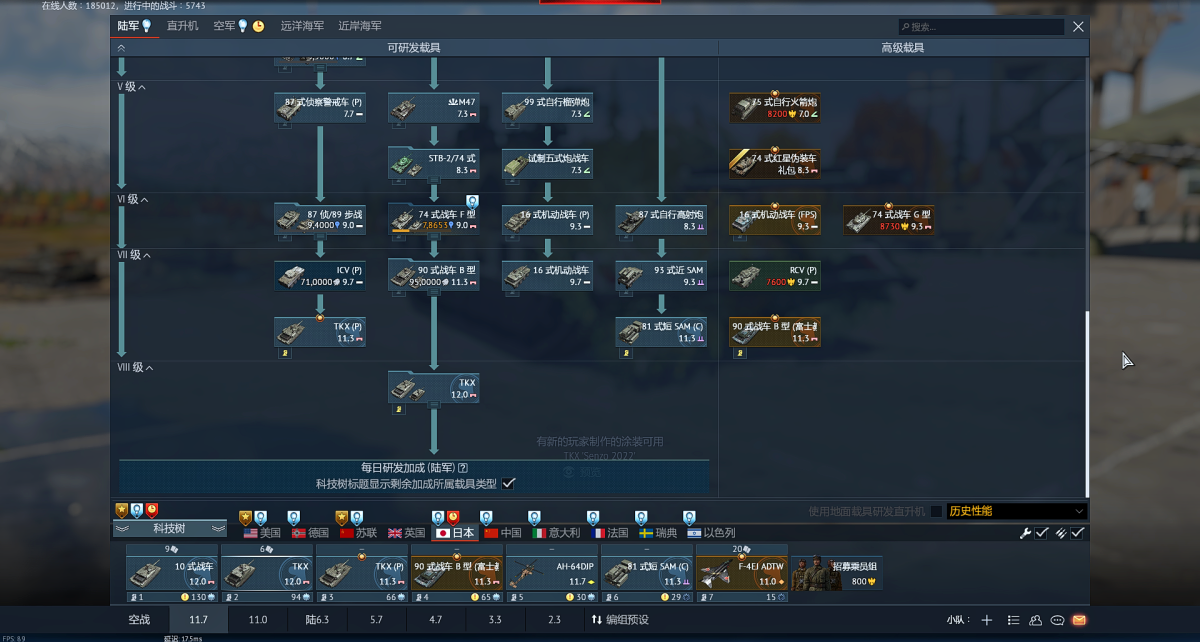Click the 每日研发加成 help question mark

(x=463, y=467)
